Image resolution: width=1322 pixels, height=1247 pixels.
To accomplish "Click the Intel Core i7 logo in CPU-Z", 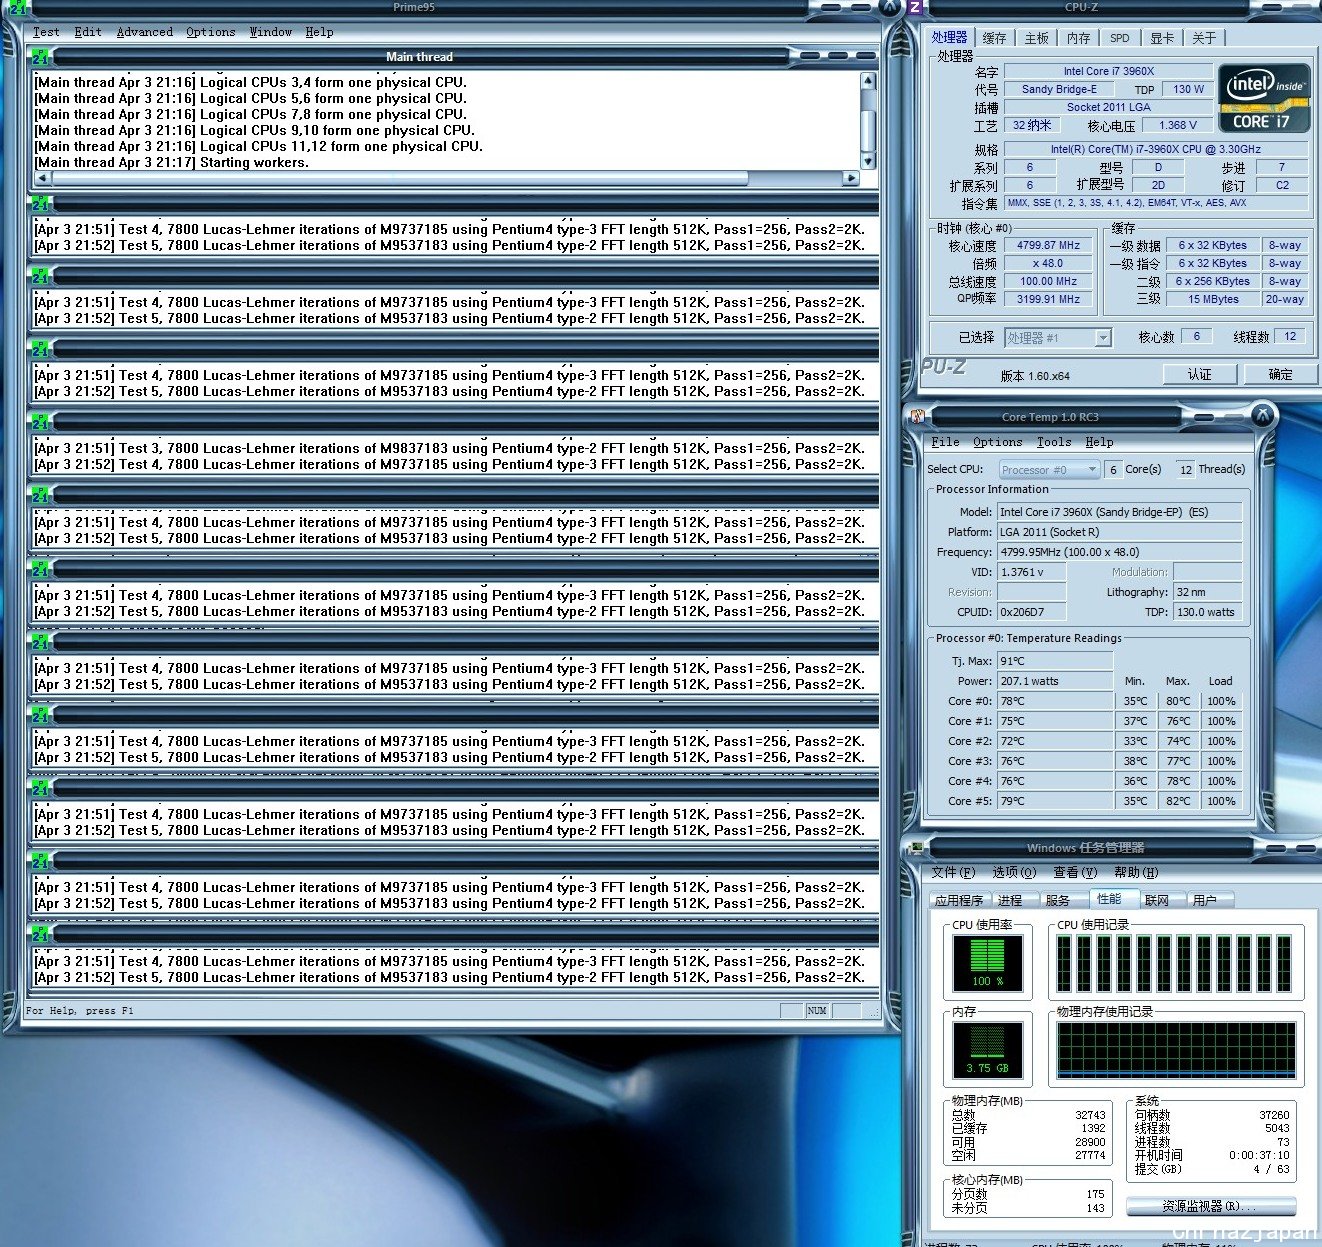I will point(1263,99).
